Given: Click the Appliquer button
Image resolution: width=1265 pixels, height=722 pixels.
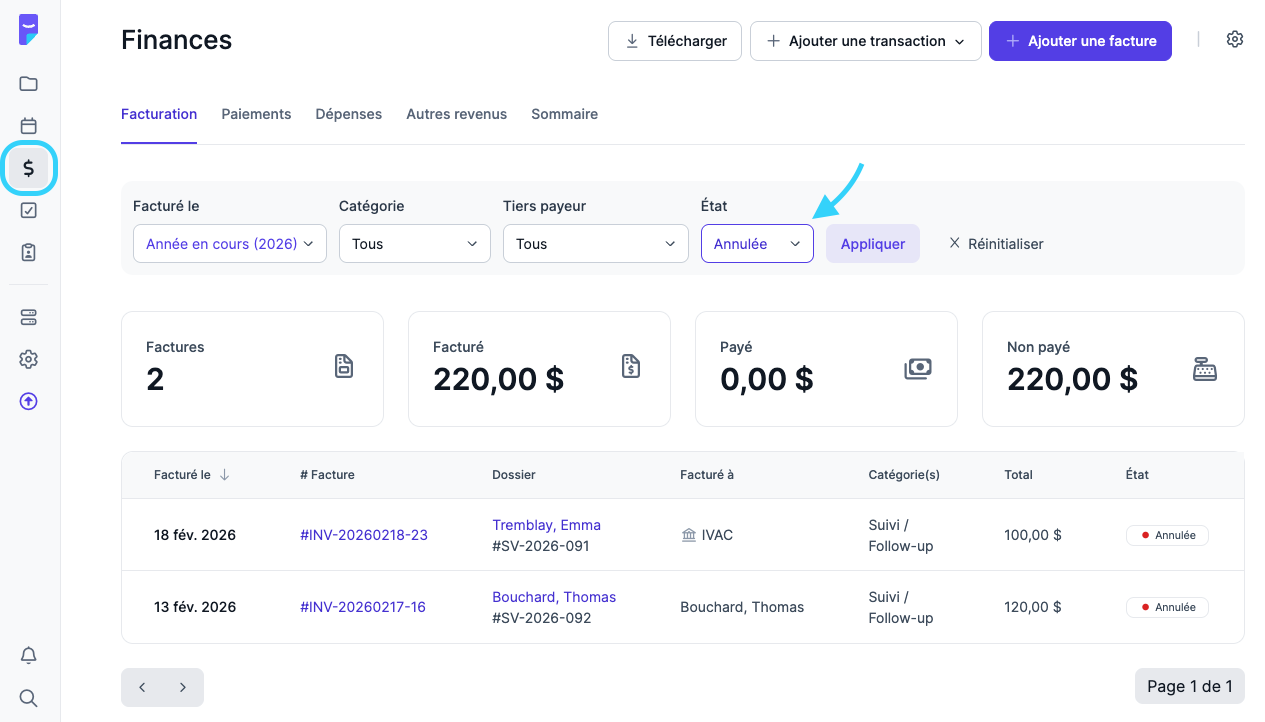Looking at the screenshot, I should 872,244.
